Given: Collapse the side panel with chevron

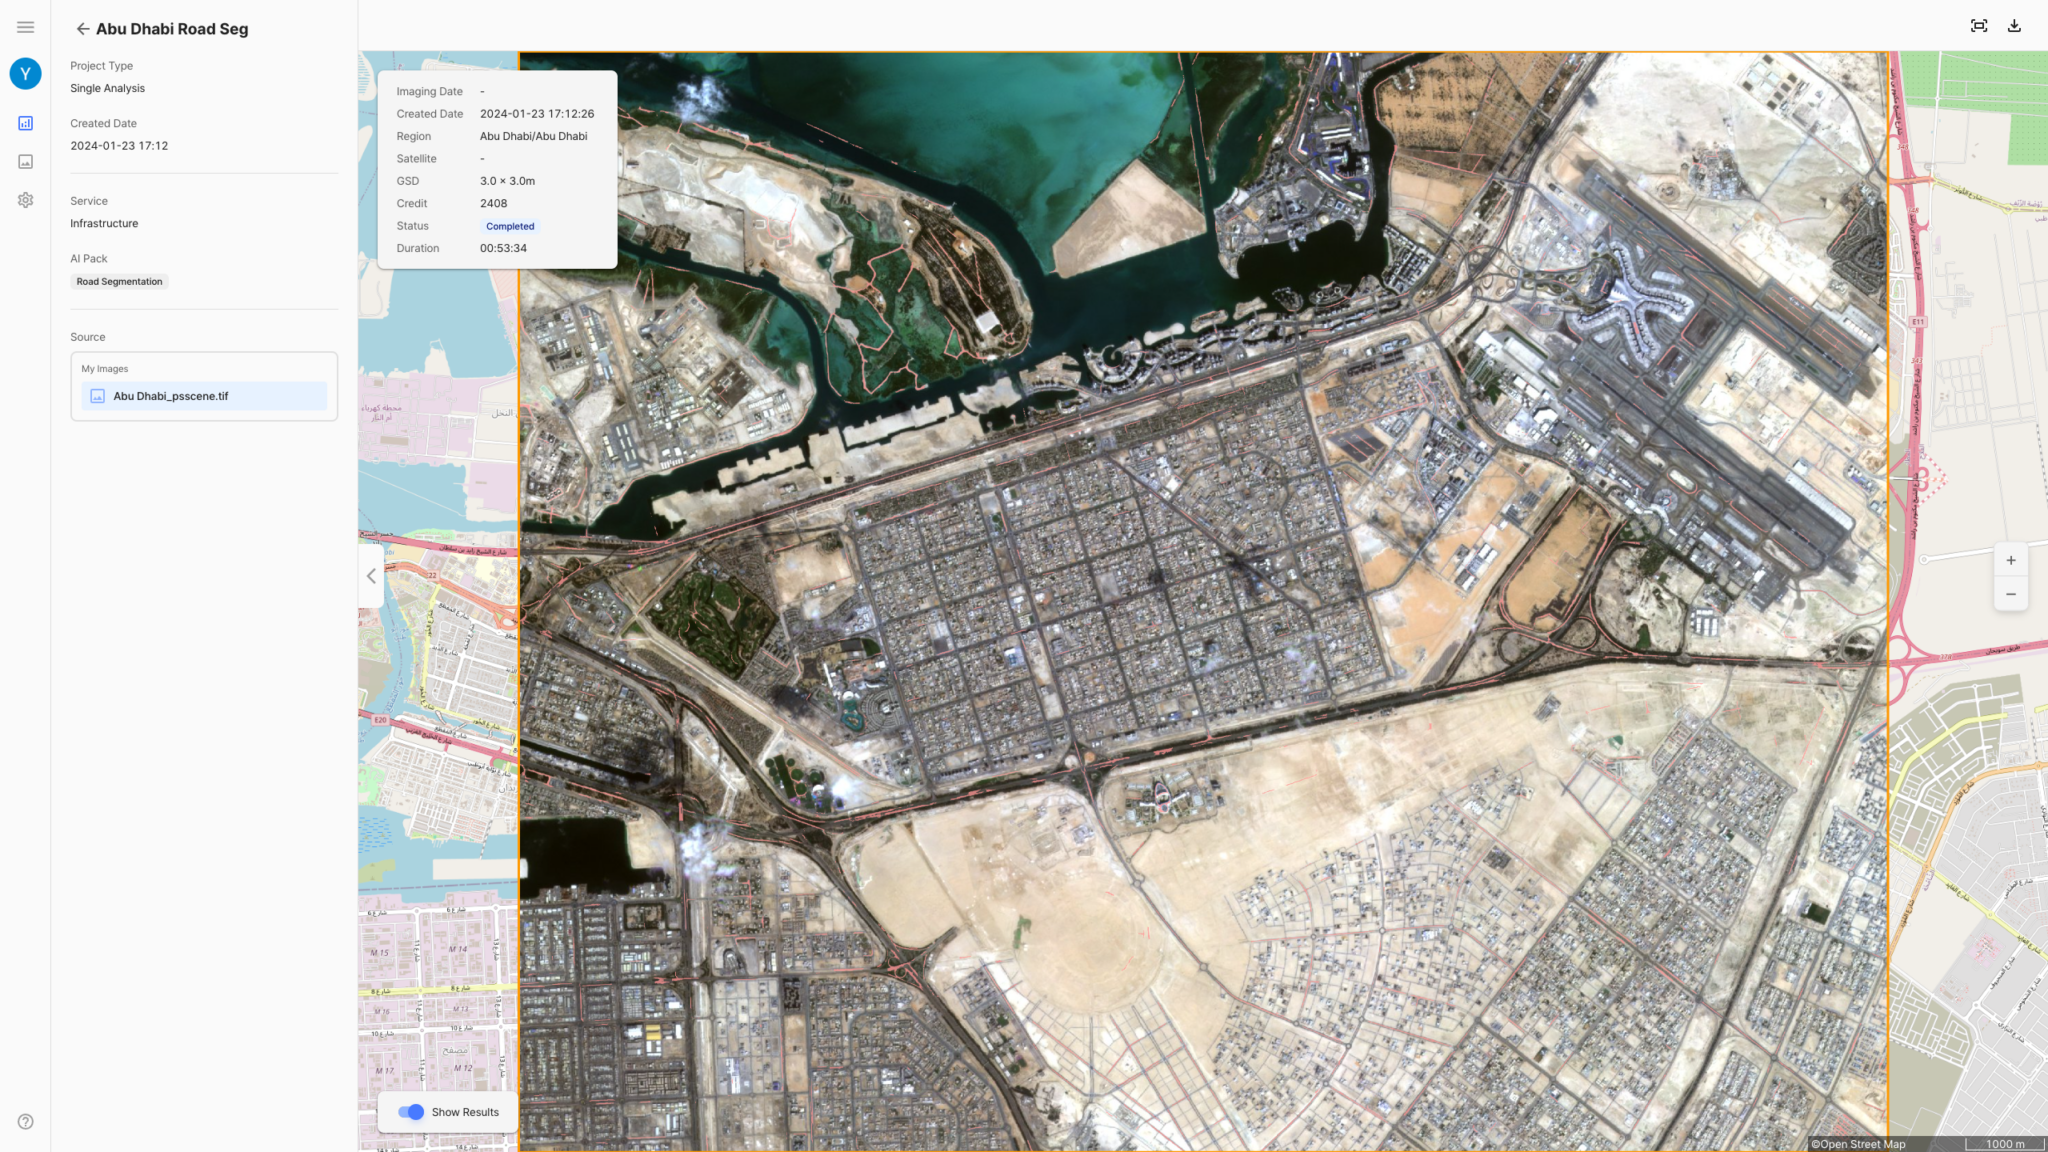Looking at the screenshot, I should pos(371,576).
